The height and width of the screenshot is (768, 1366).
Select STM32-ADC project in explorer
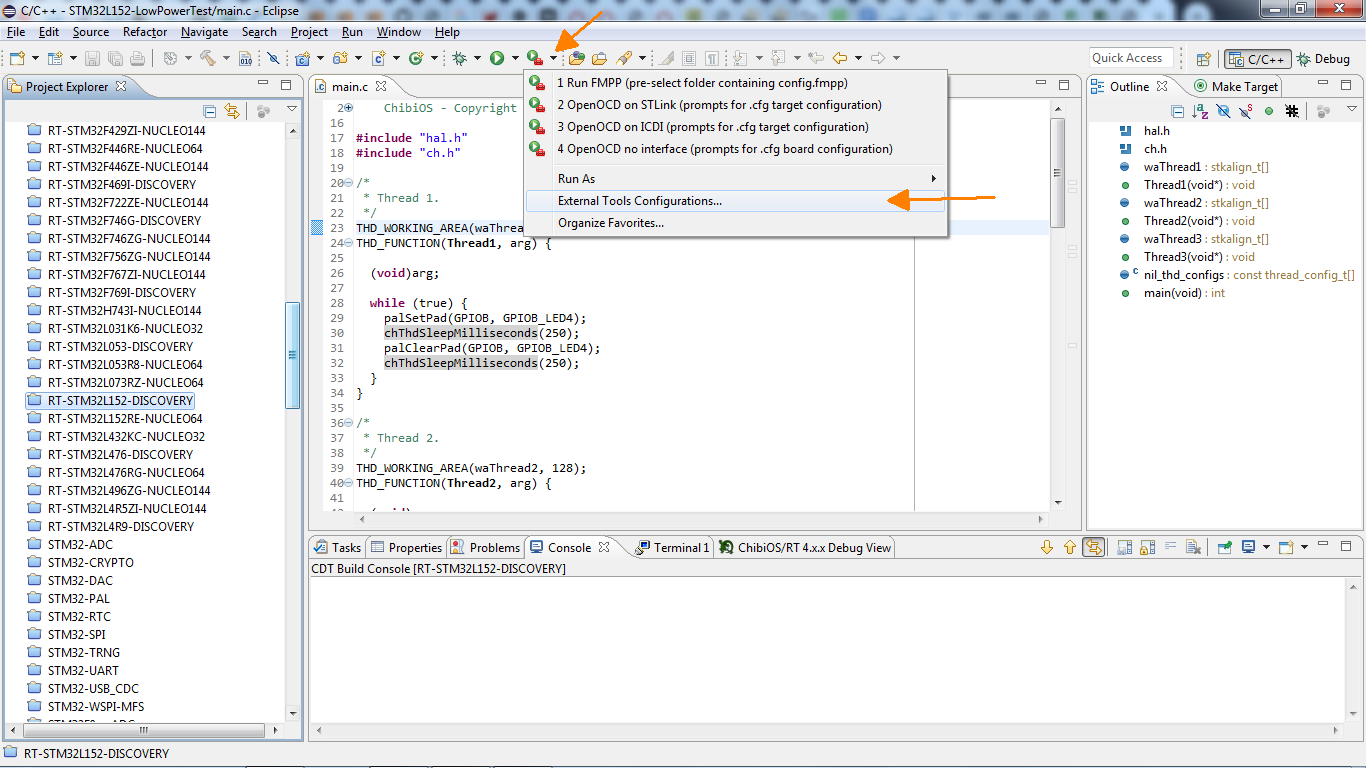(x=80, y=545)
